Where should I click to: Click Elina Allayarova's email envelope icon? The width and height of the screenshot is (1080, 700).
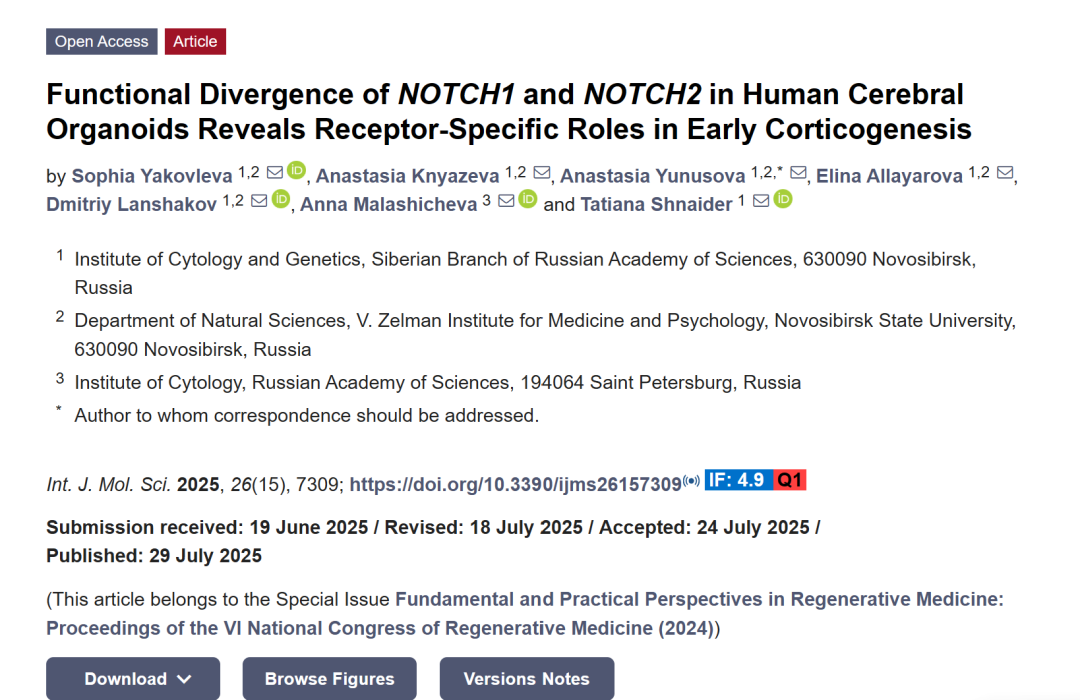[1006, 173]
